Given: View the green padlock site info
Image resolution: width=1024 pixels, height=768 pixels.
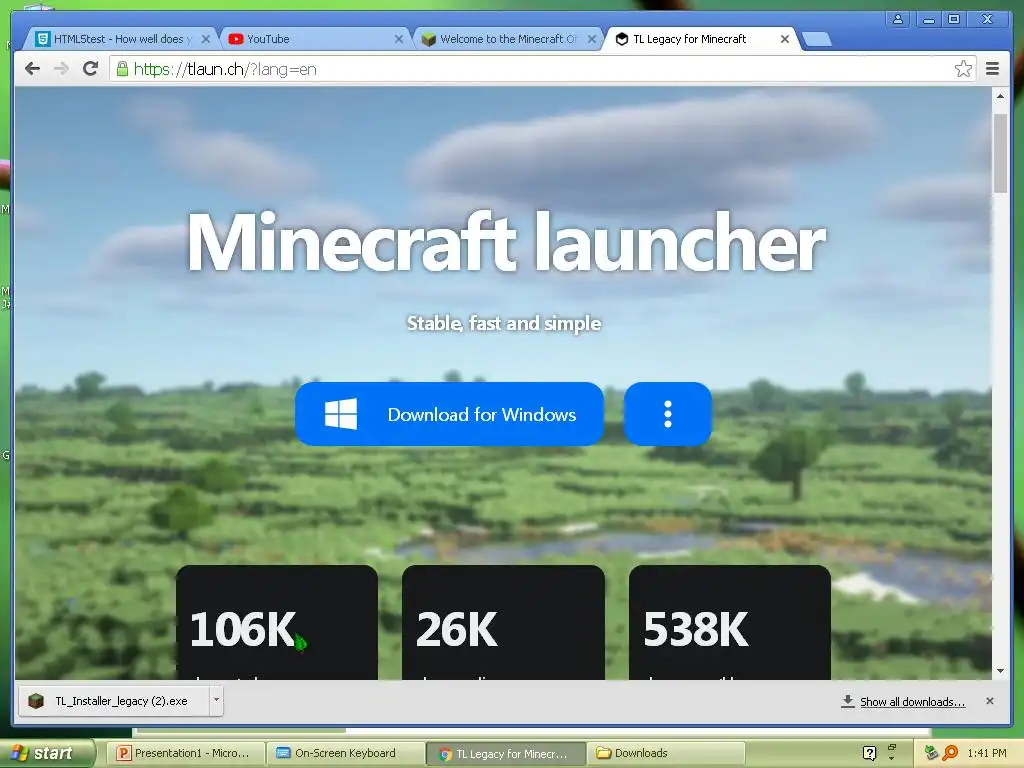Looking at the screenshot, I should point(122,69).
